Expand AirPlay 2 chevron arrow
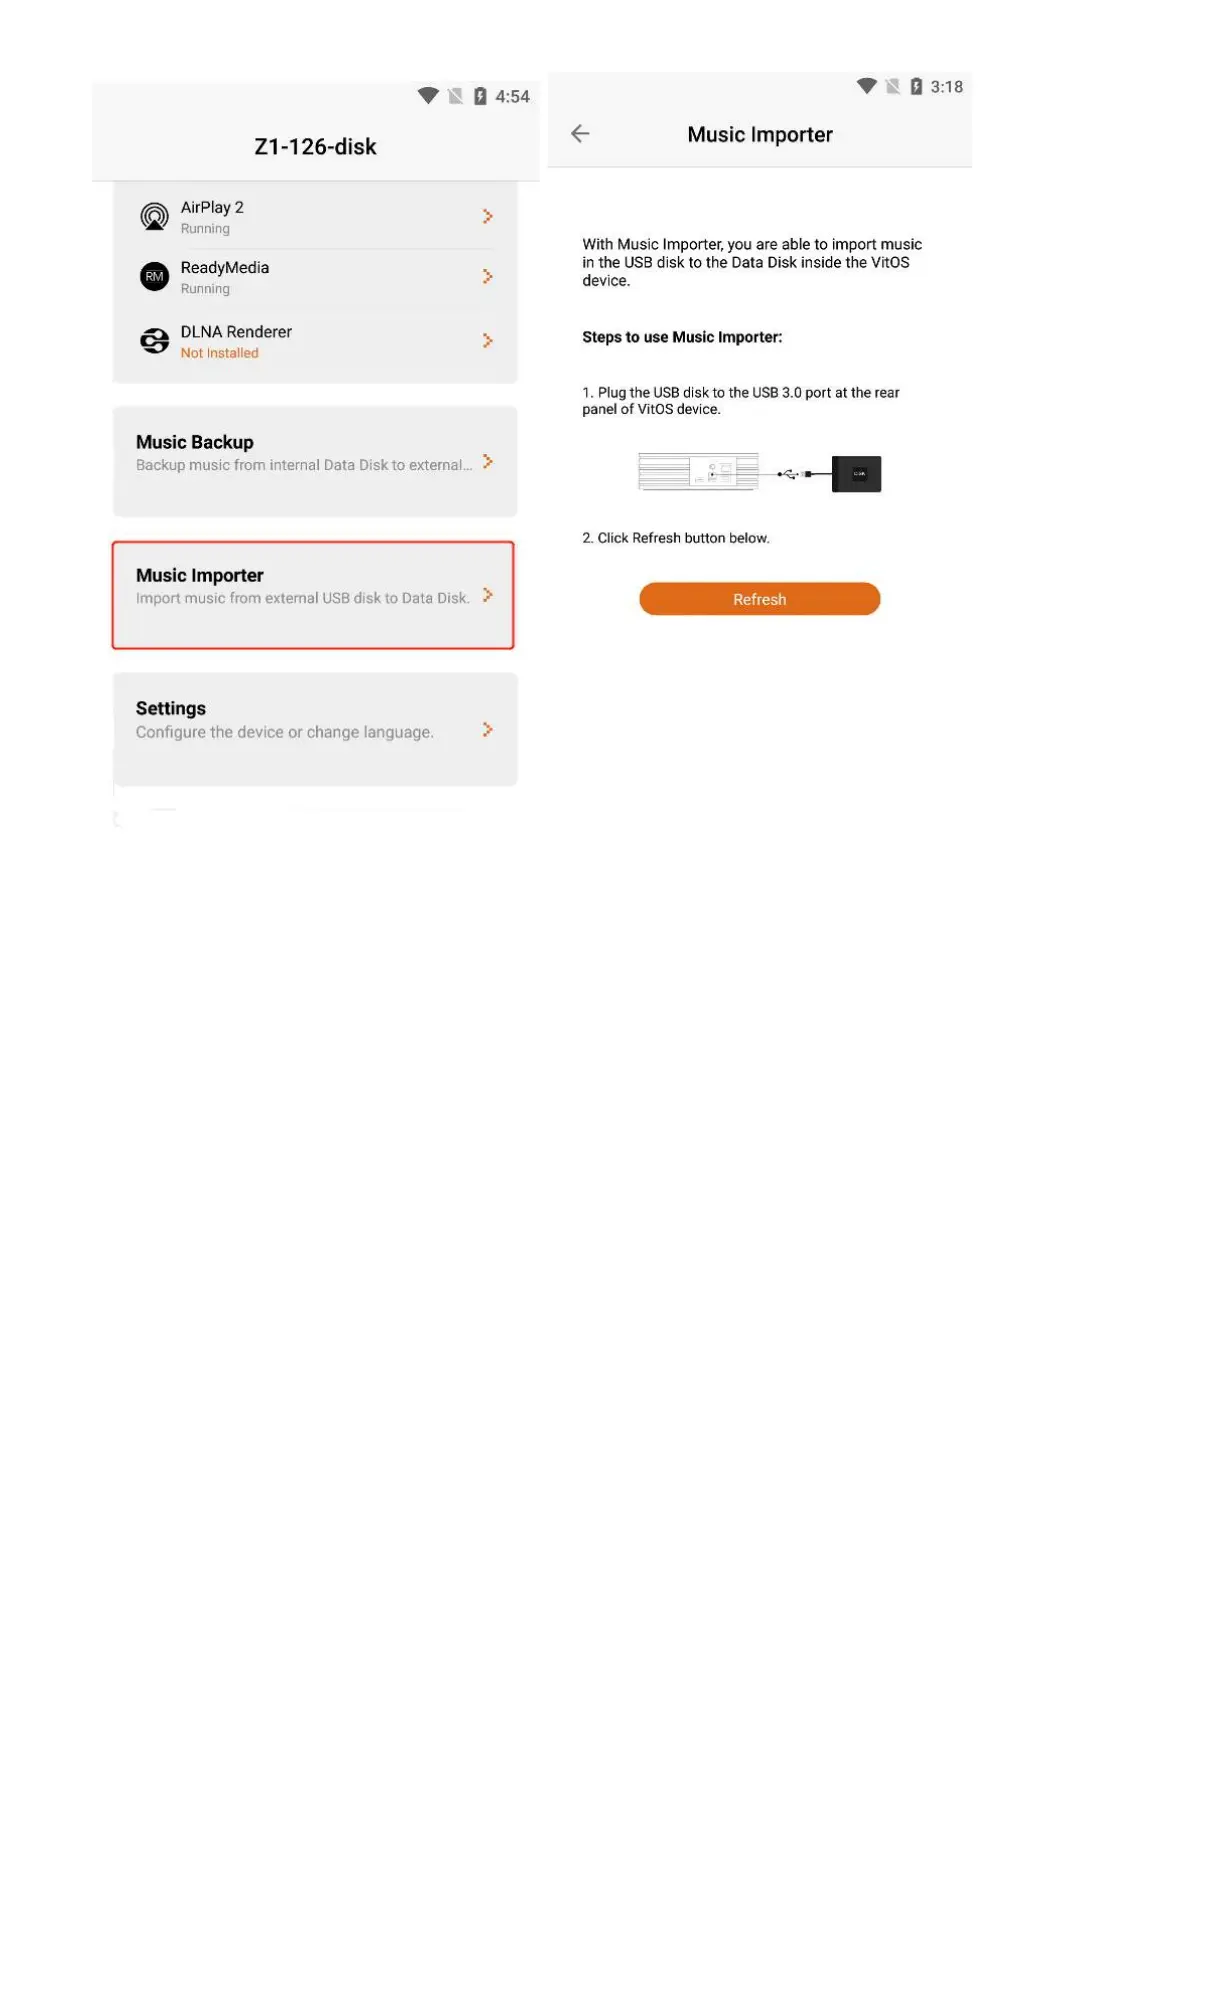Screen dimensions: 1224x2016 [488, 216]
